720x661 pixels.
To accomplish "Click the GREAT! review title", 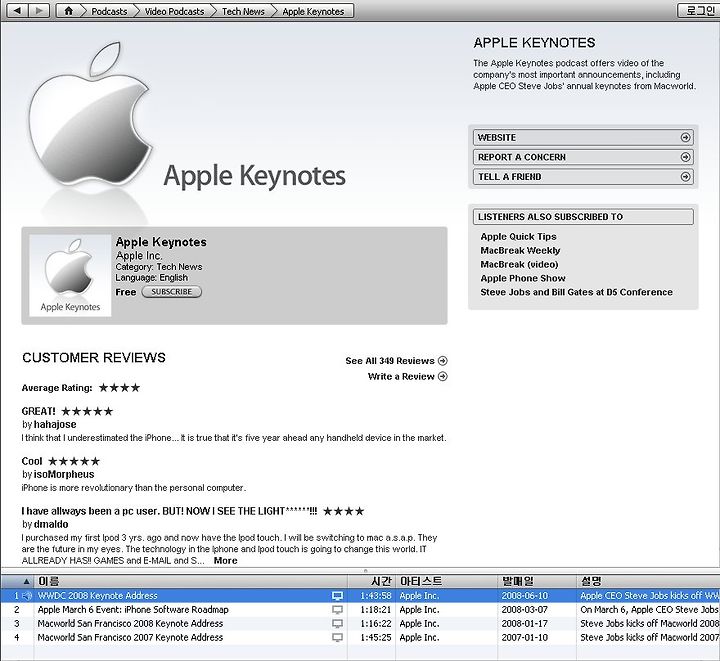I will pos(39,411).
